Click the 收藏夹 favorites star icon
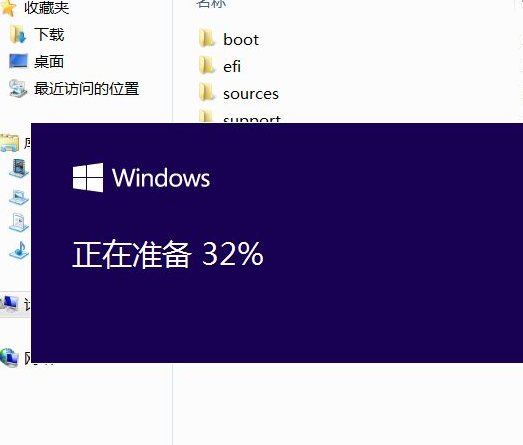The image size is (523, 445). 8,8
